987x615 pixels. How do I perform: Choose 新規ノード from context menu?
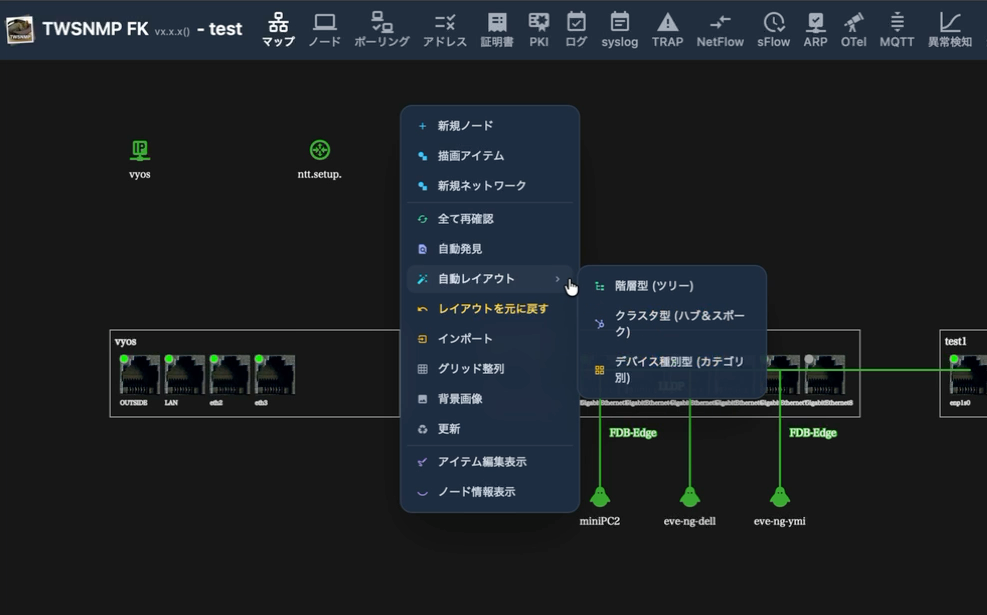click(x=490, y=126)
